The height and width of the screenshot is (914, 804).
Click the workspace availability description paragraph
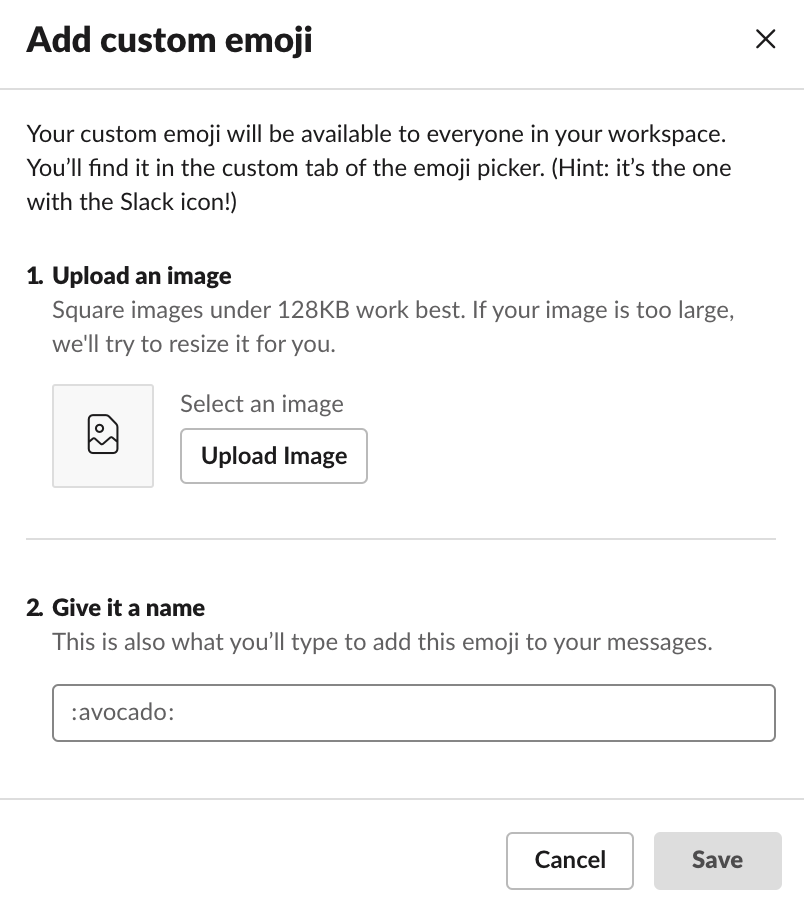[378, 168]
